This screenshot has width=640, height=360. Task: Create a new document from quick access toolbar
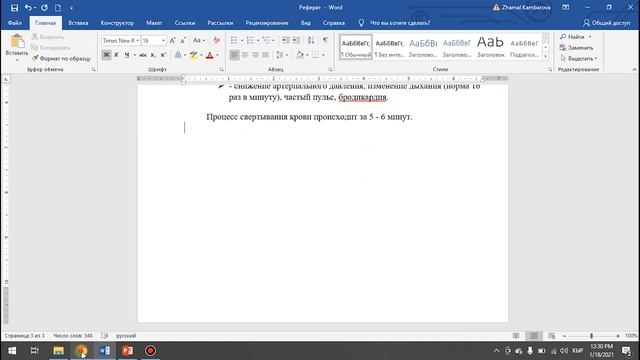coord(58,8)
